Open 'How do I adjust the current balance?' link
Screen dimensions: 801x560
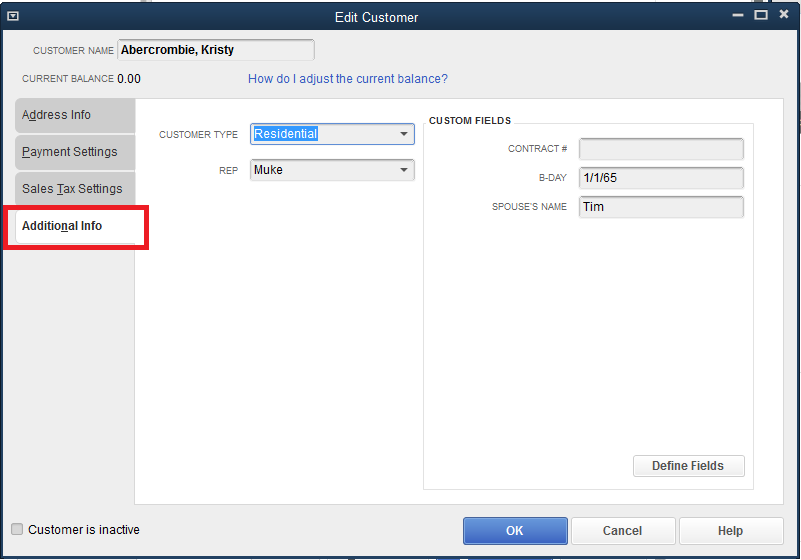(x=348, y=79)
